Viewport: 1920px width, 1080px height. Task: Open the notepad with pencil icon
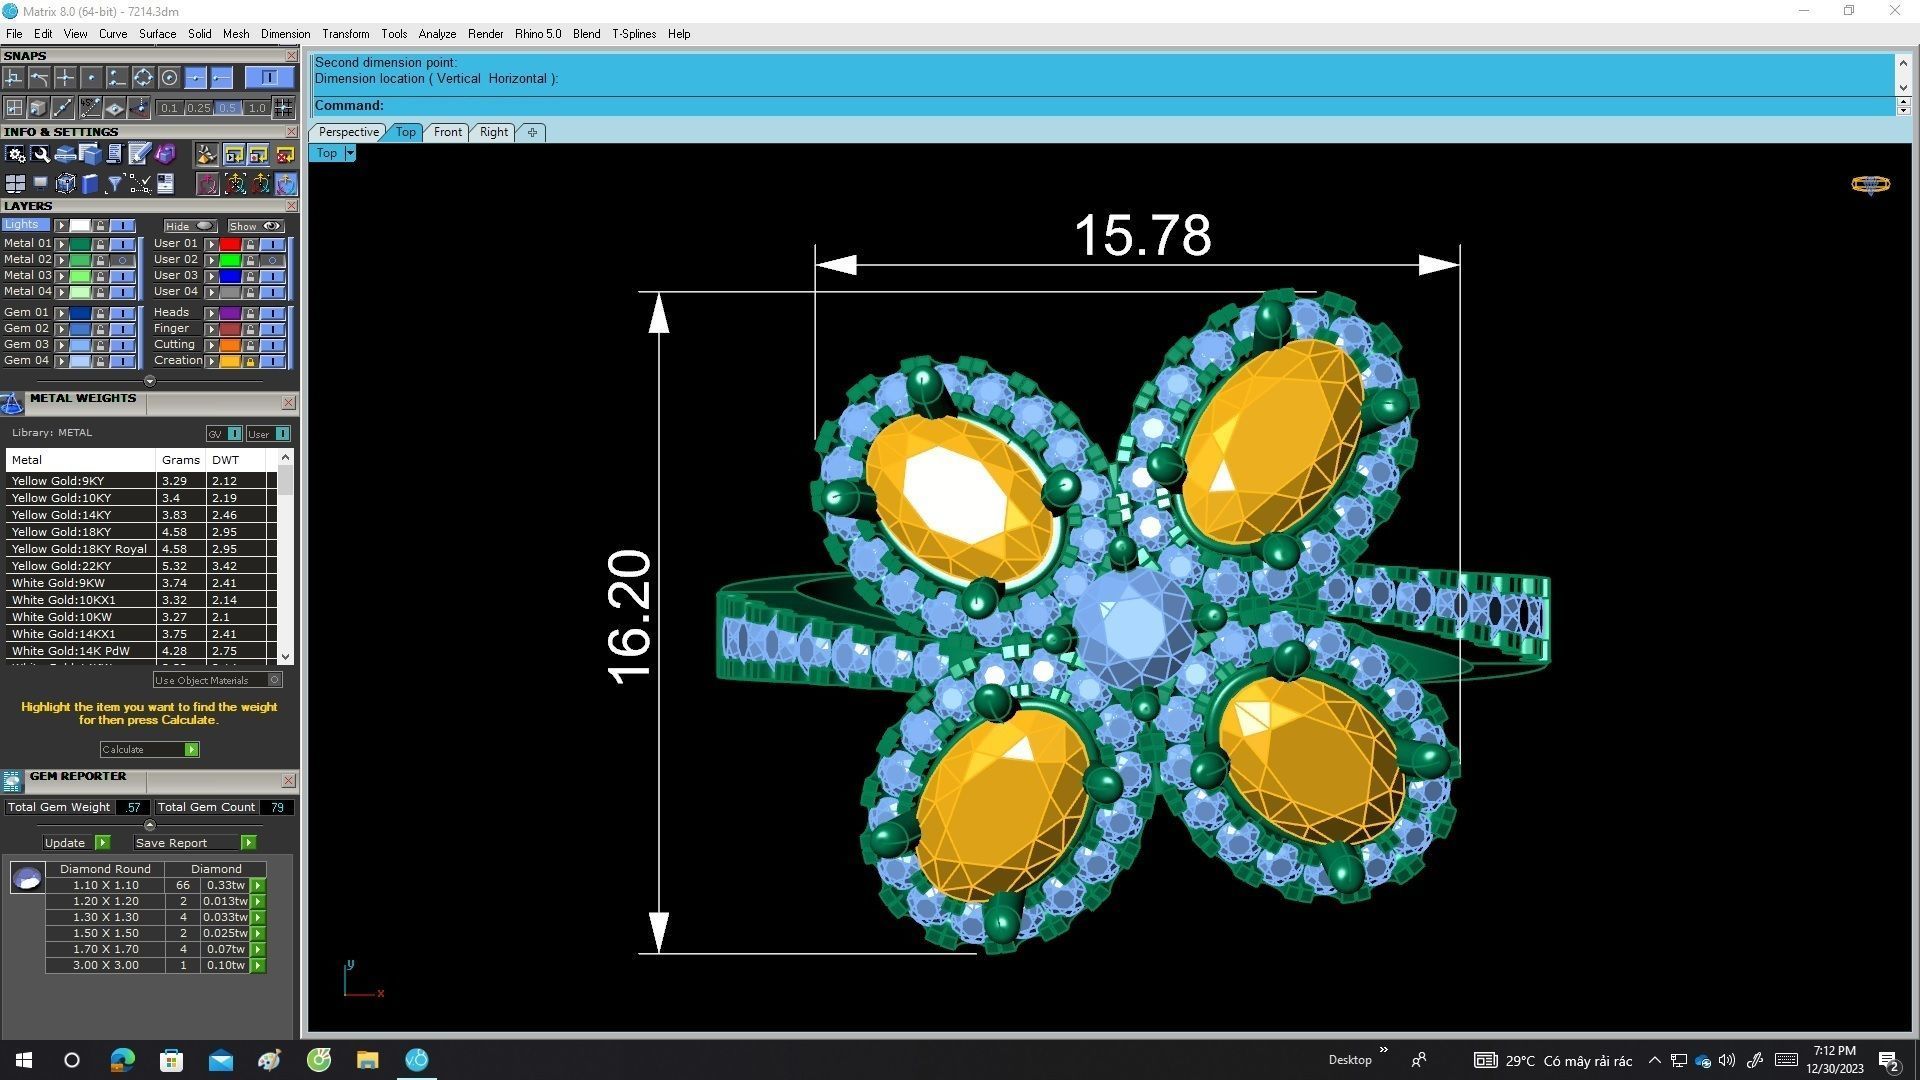(x=139, y=154)
